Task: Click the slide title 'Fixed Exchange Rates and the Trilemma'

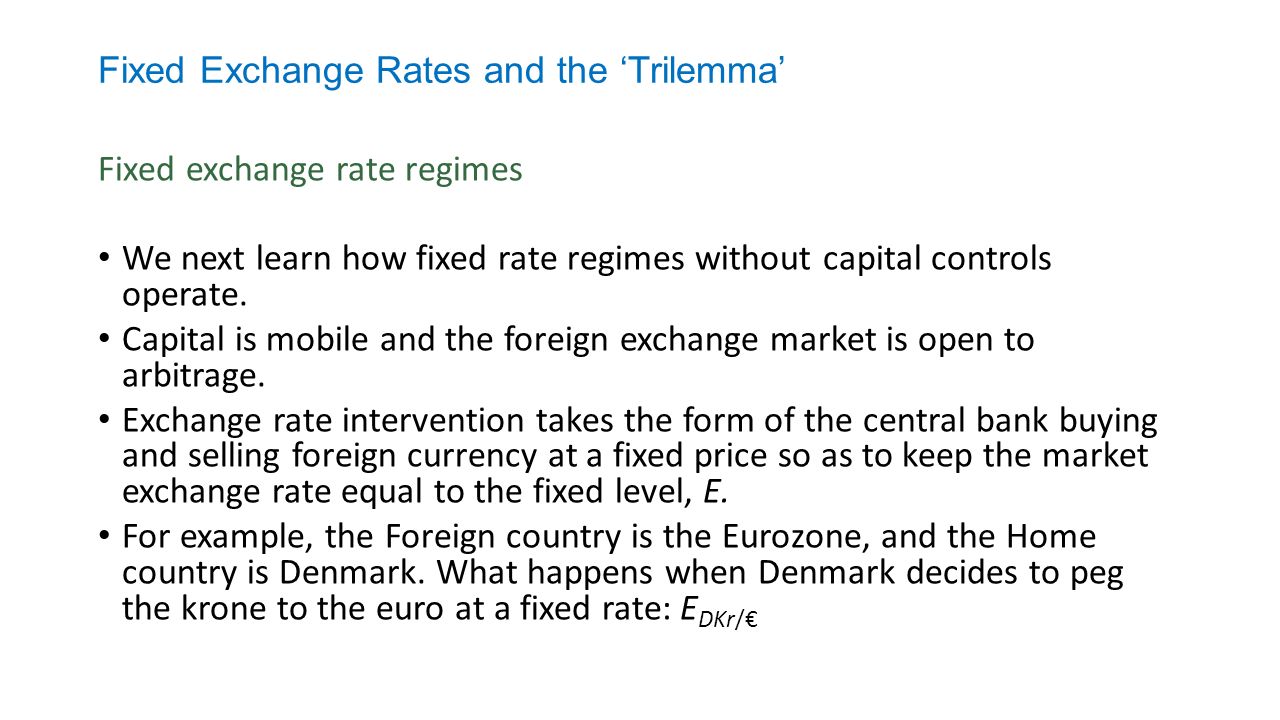Action: (440, 71)
